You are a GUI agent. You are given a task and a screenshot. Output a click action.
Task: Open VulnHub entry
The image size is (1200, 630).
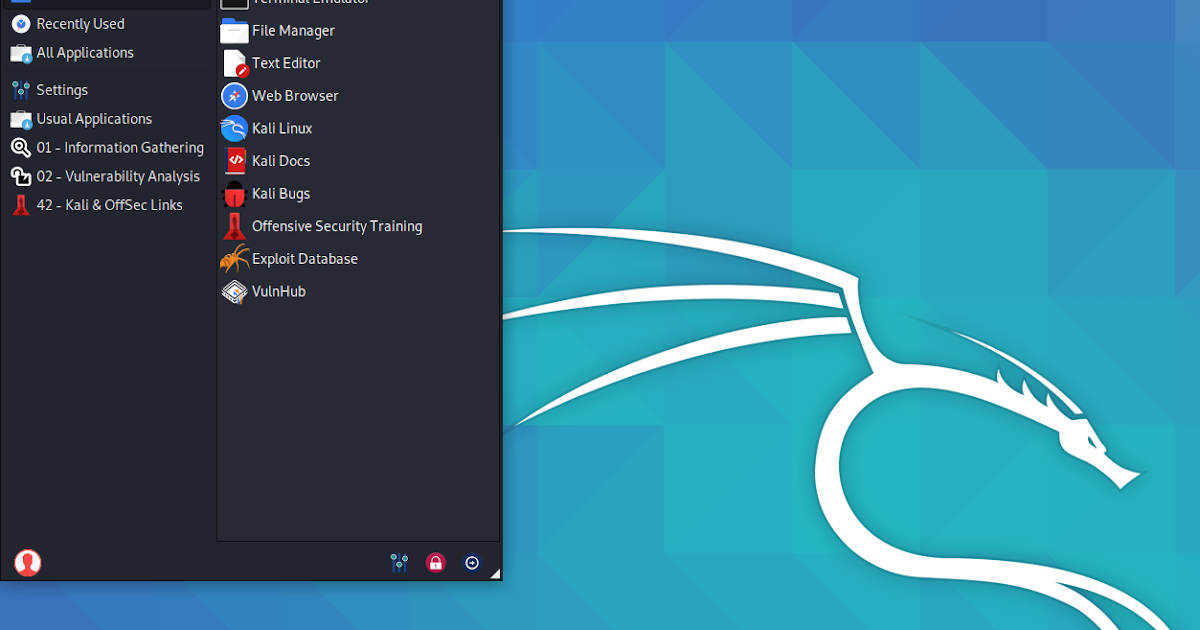point(358,291)
